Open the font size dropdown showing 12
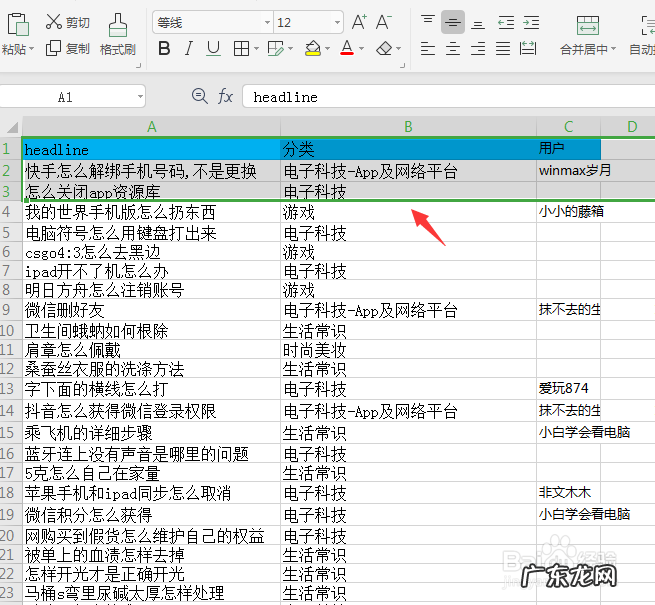 pyautogui.click(x=337, y=22)
